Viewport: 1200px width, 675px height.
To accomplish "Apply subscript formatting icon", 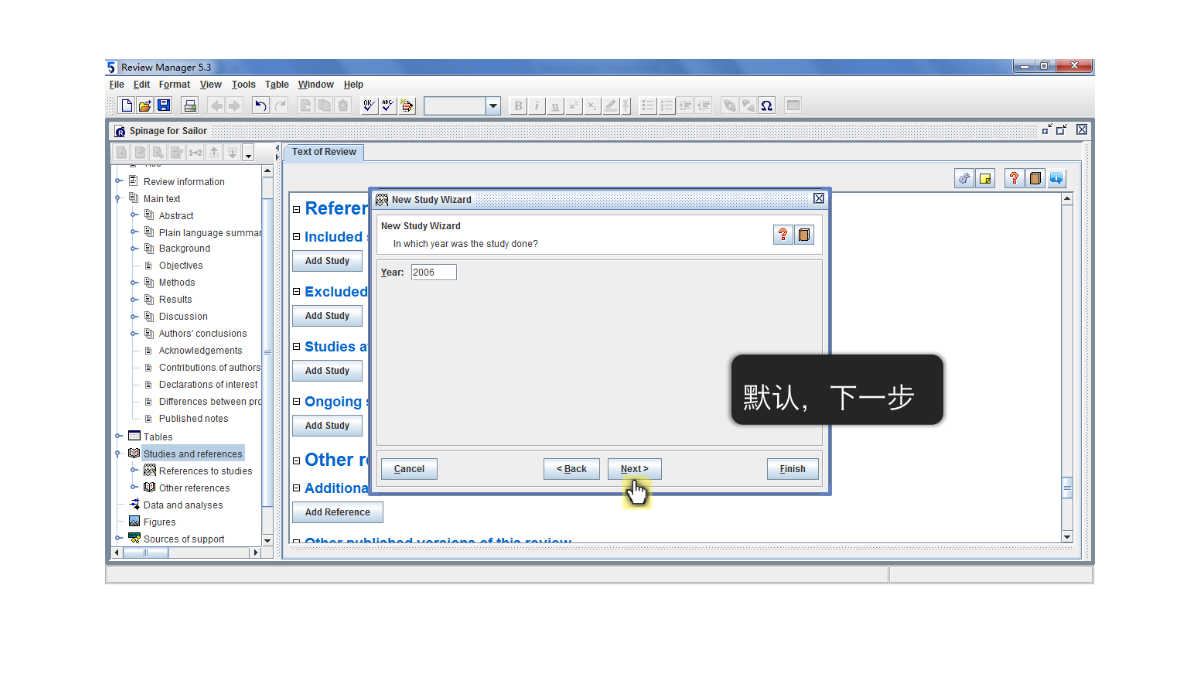I will click(592, 105).
